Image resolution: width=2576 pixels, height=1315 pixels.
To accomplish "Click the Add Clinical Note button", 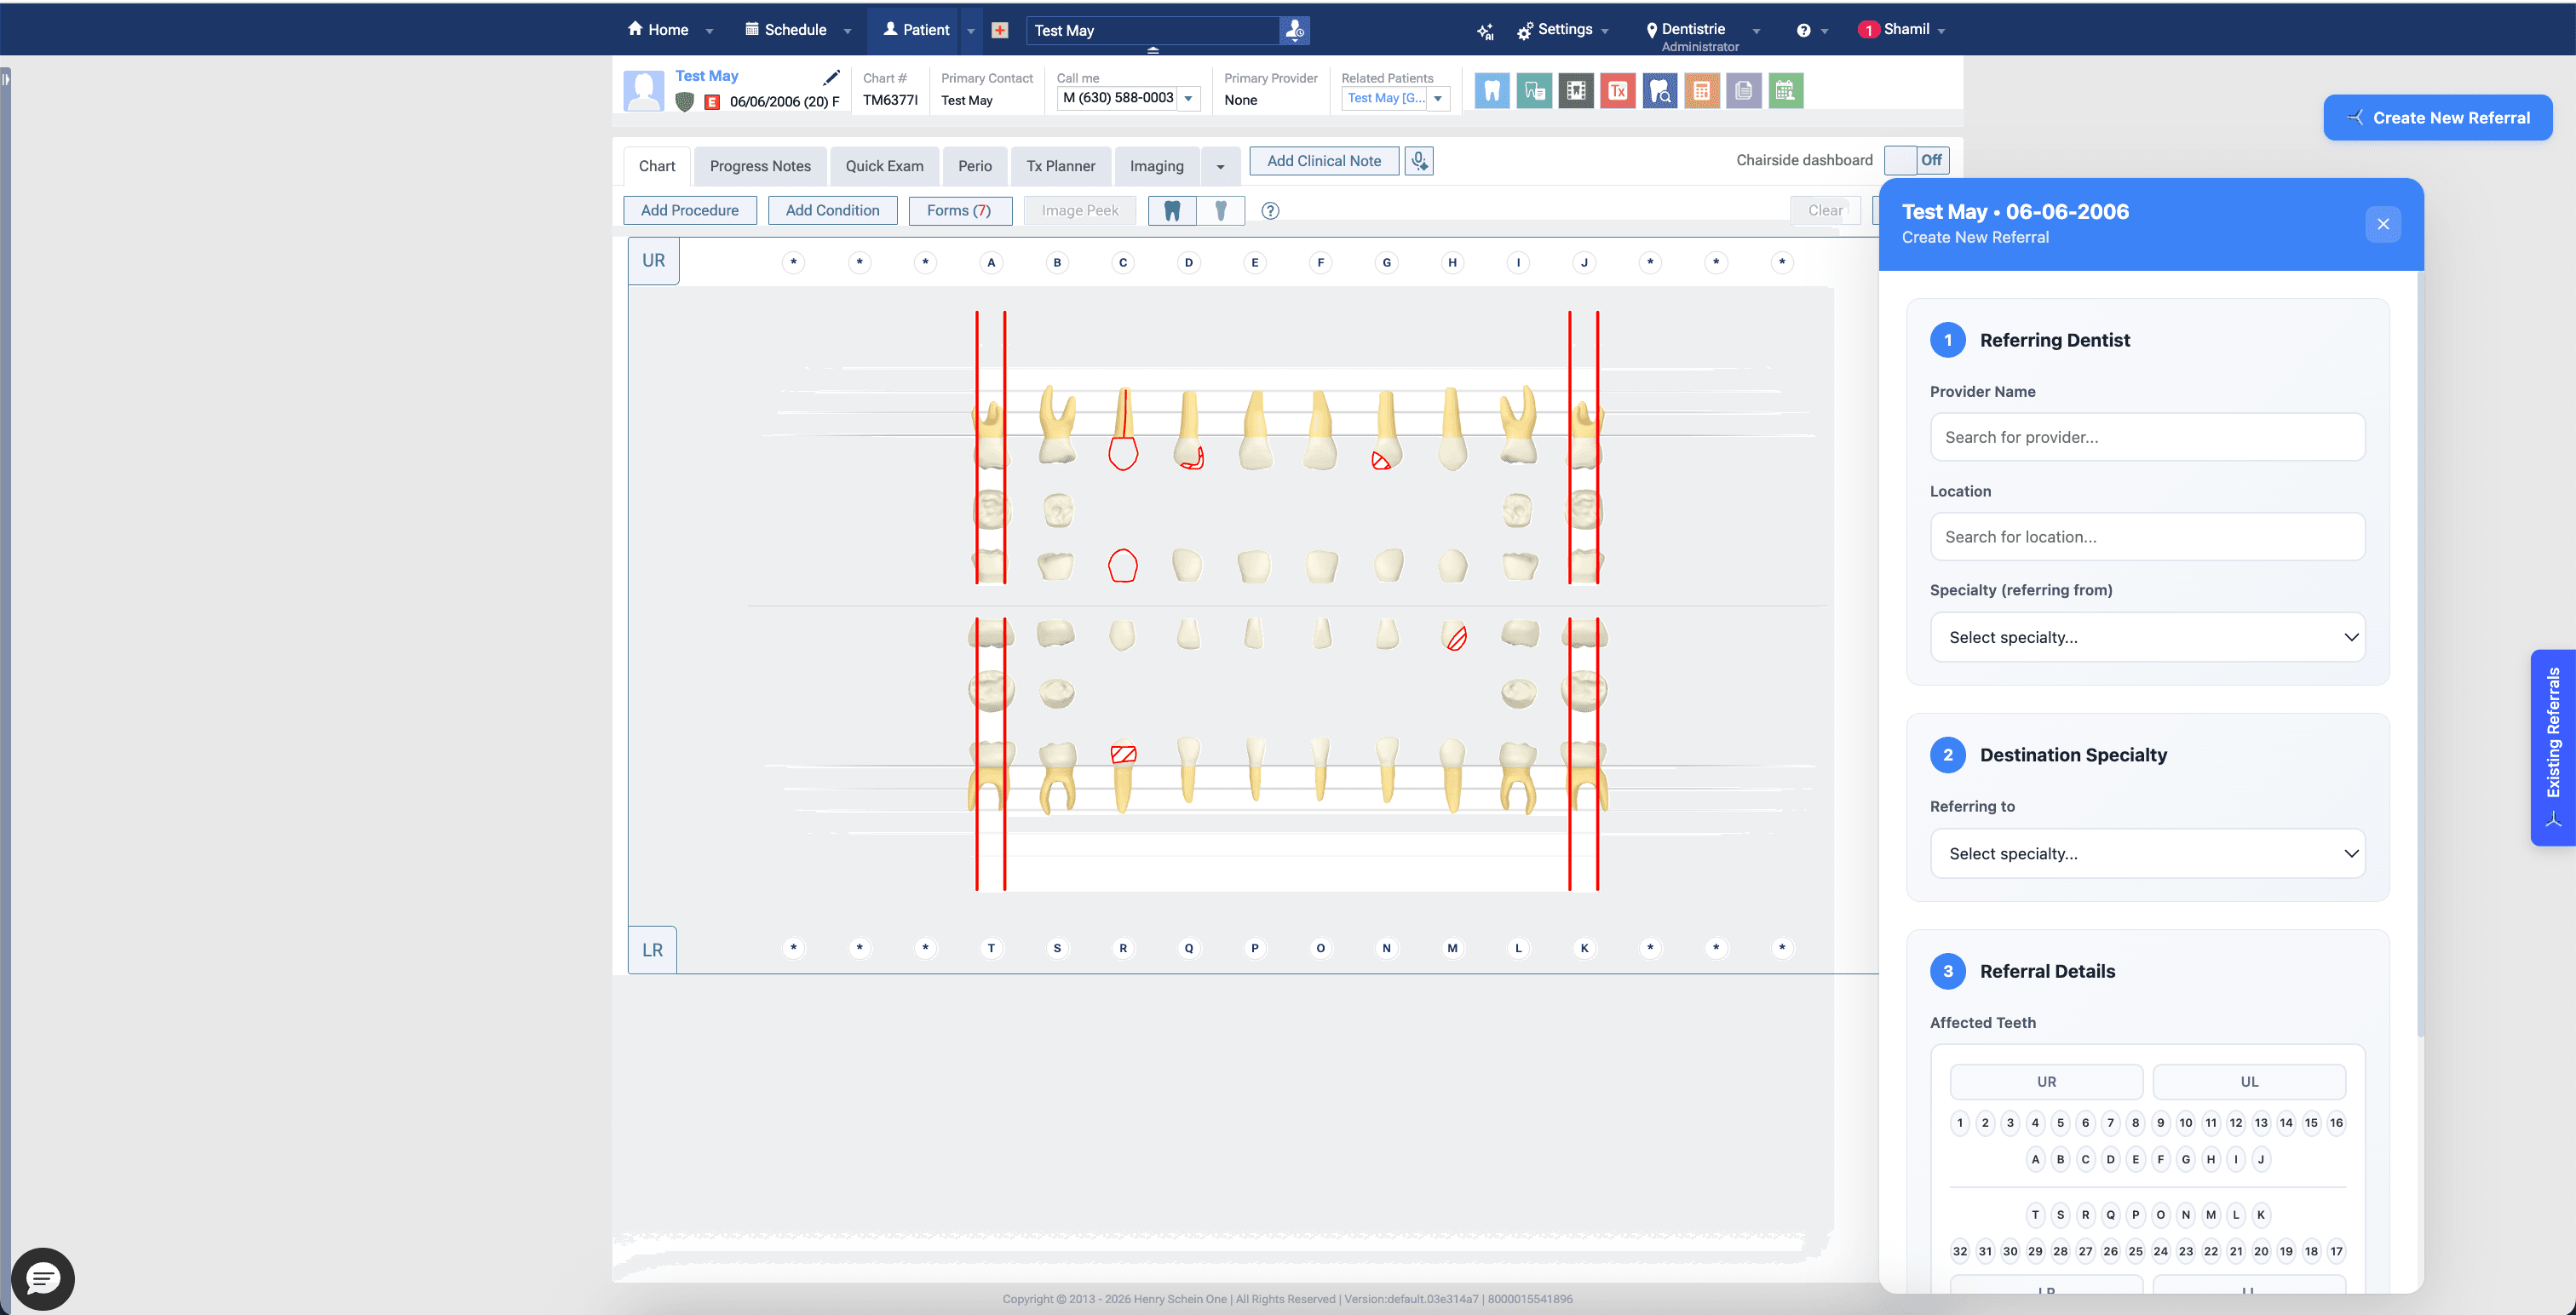I will point(1323,160).
